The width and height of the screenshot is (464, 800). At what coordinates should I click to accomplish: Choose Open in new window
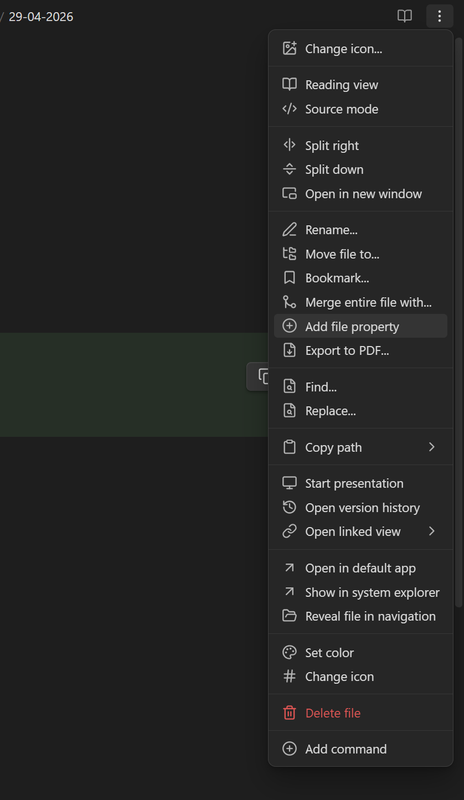pyautogui.click(x=360, y=194)
